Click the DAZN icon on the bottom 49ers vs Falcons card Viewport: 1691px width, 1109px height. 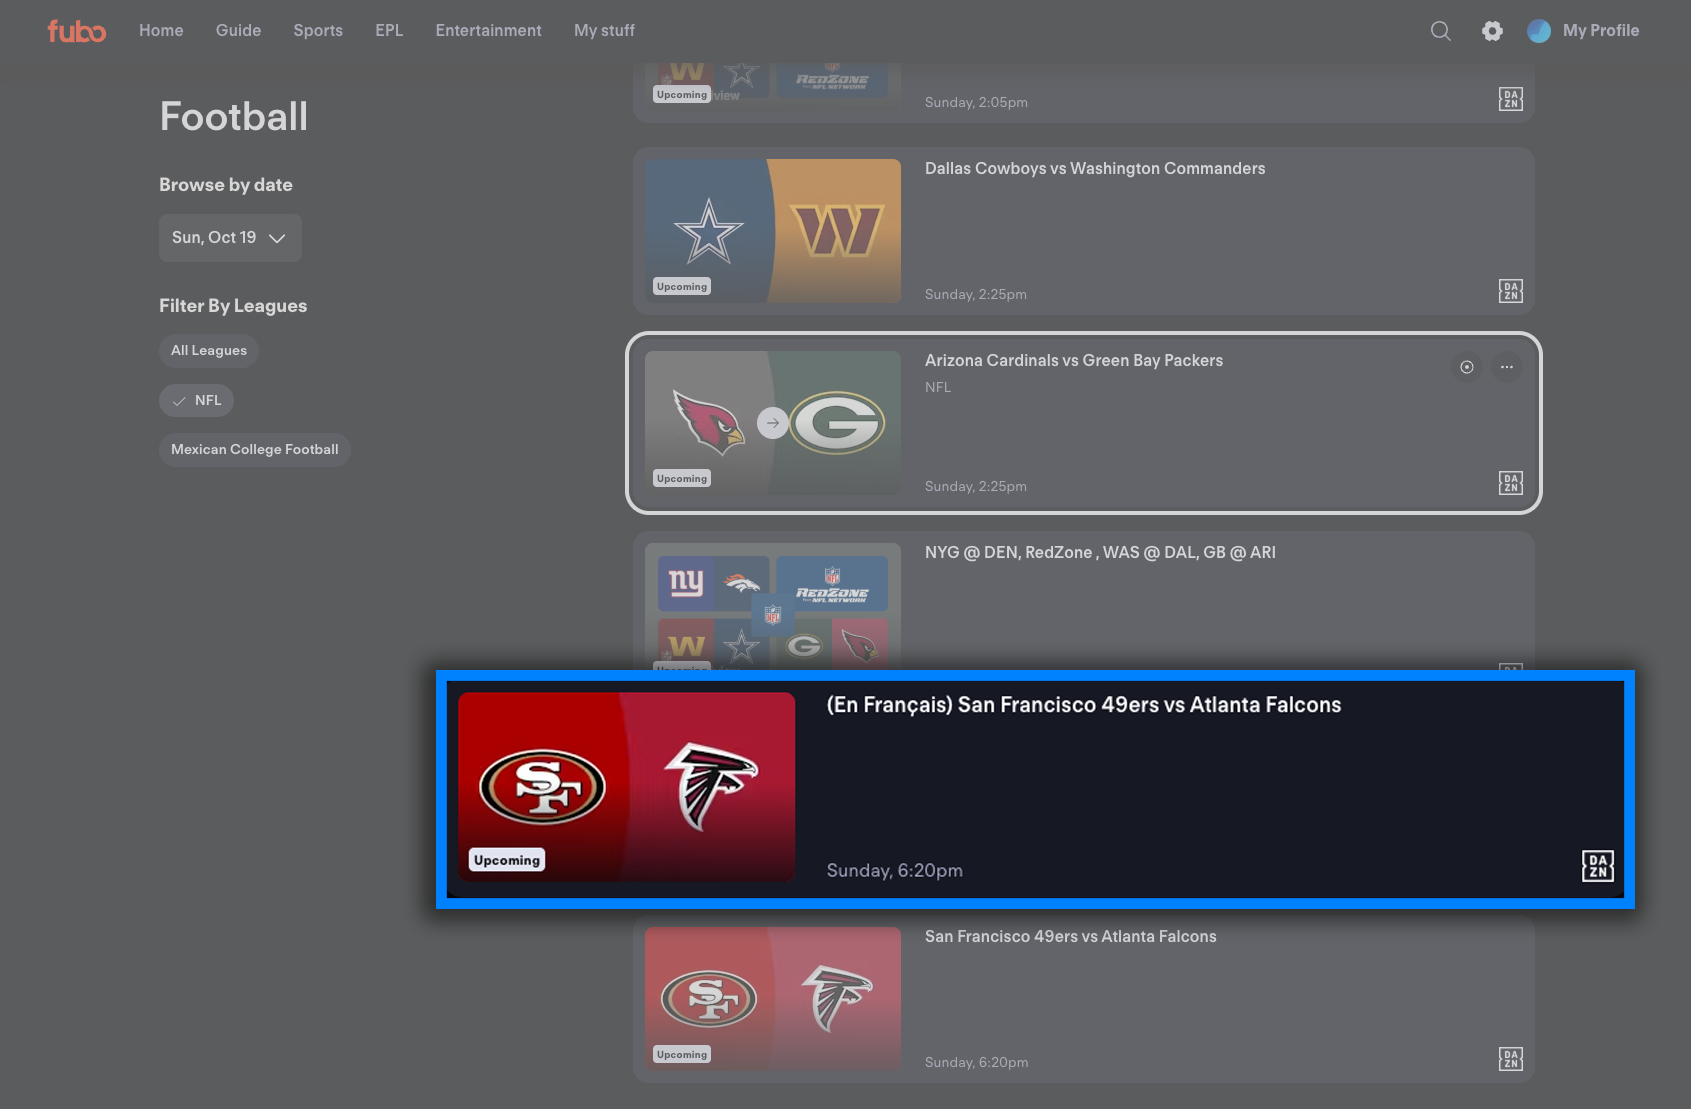(x=1510, y=1059)
